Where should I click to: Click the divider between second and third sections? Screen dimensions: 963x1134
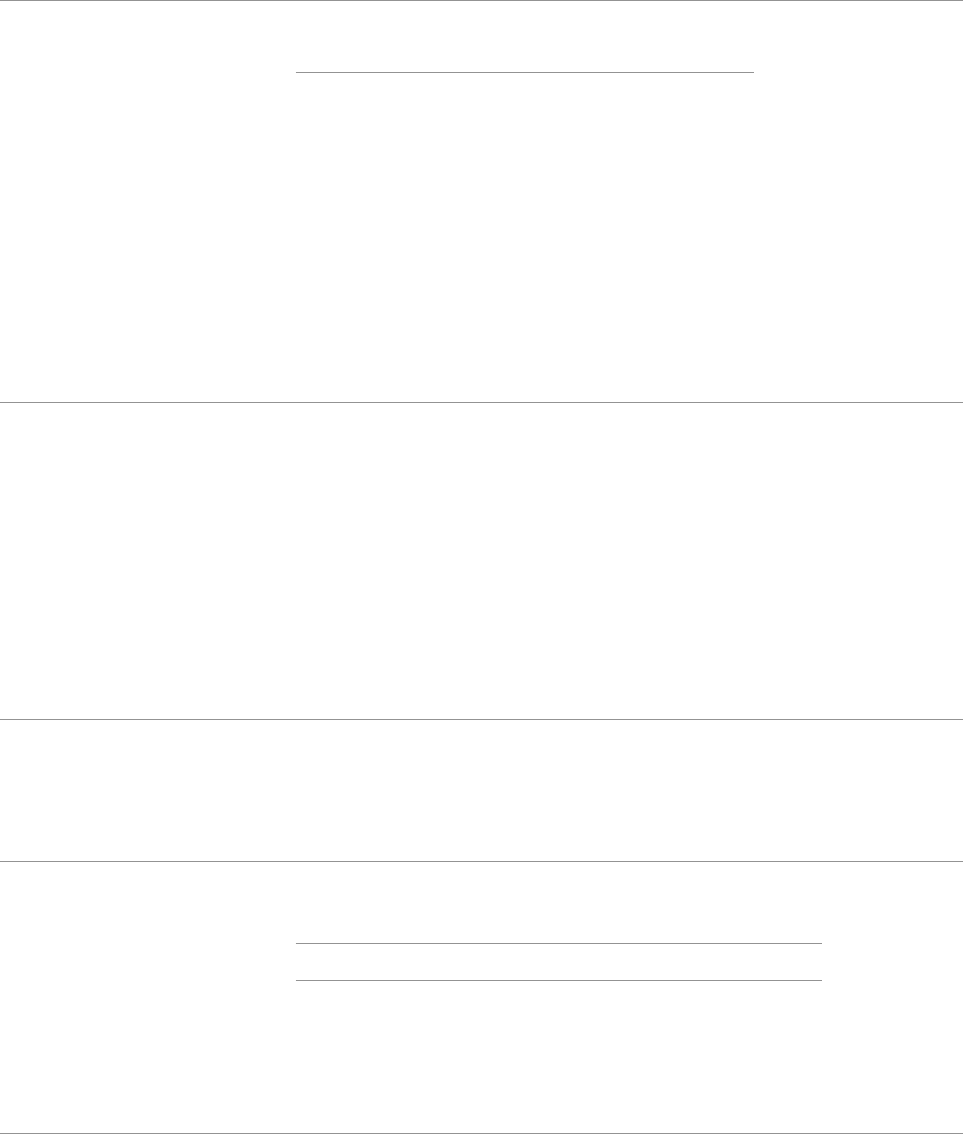click(x=482, y=720)
